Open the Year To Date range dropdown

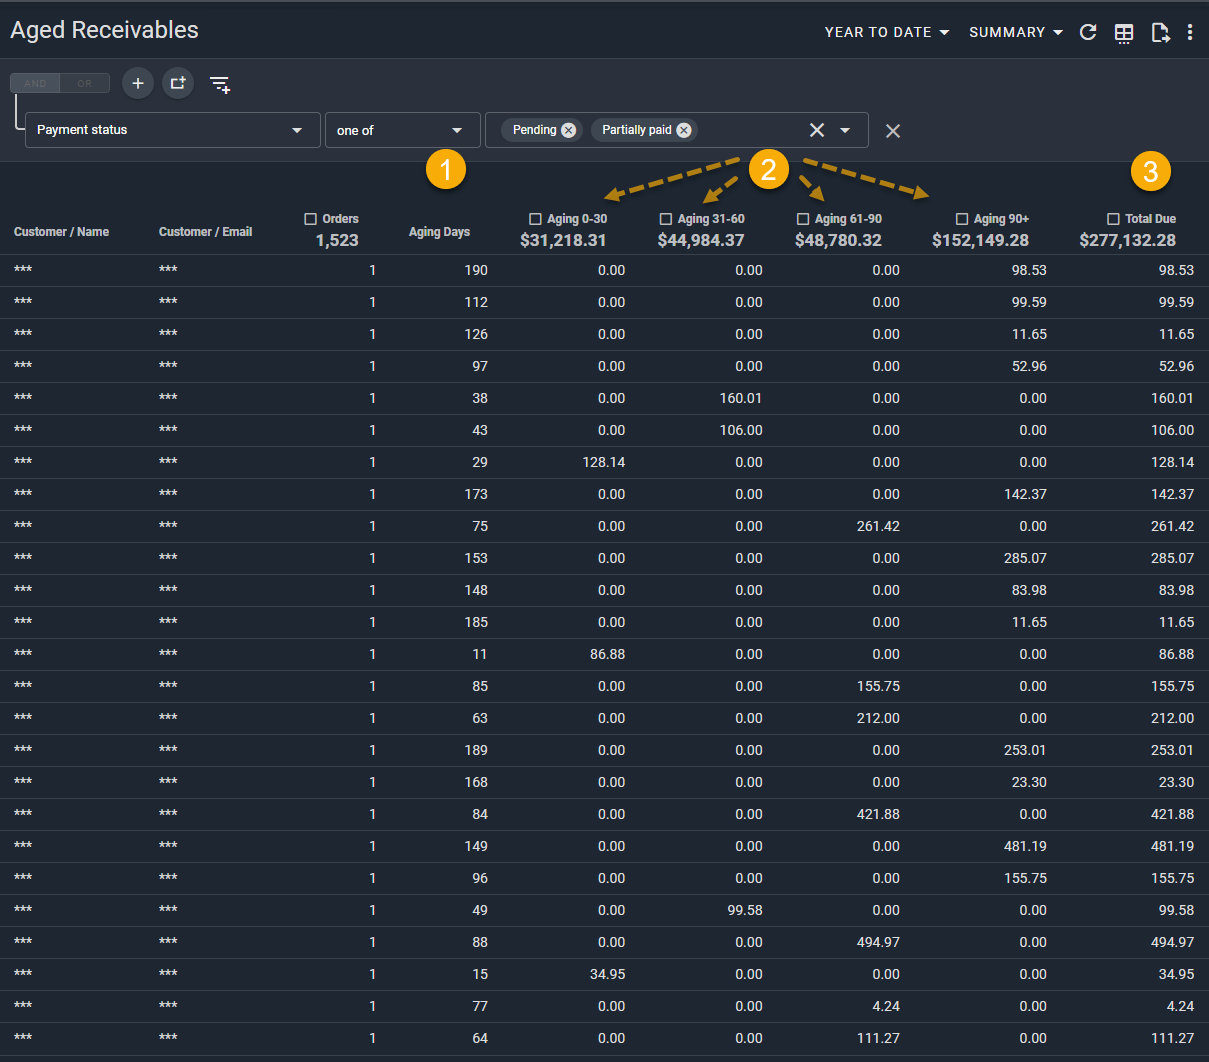pyautogui.click(x=886, y=32)
